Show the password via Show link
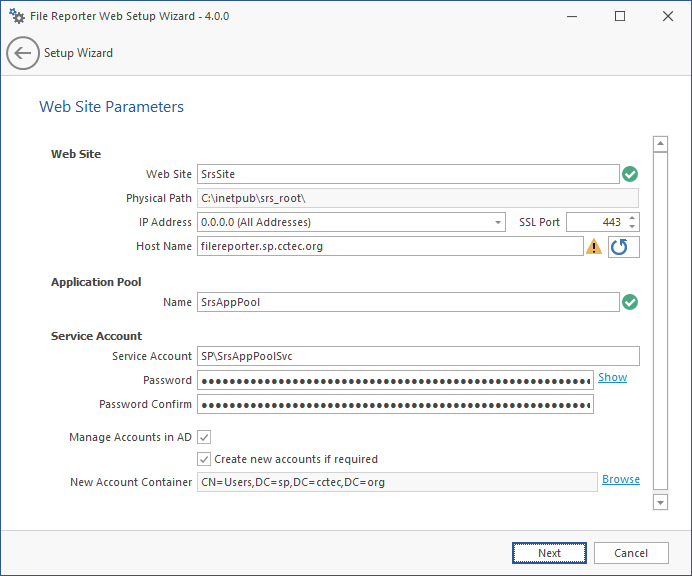The width and height of the screenshot is (692, 576). (x=612, y=377)
